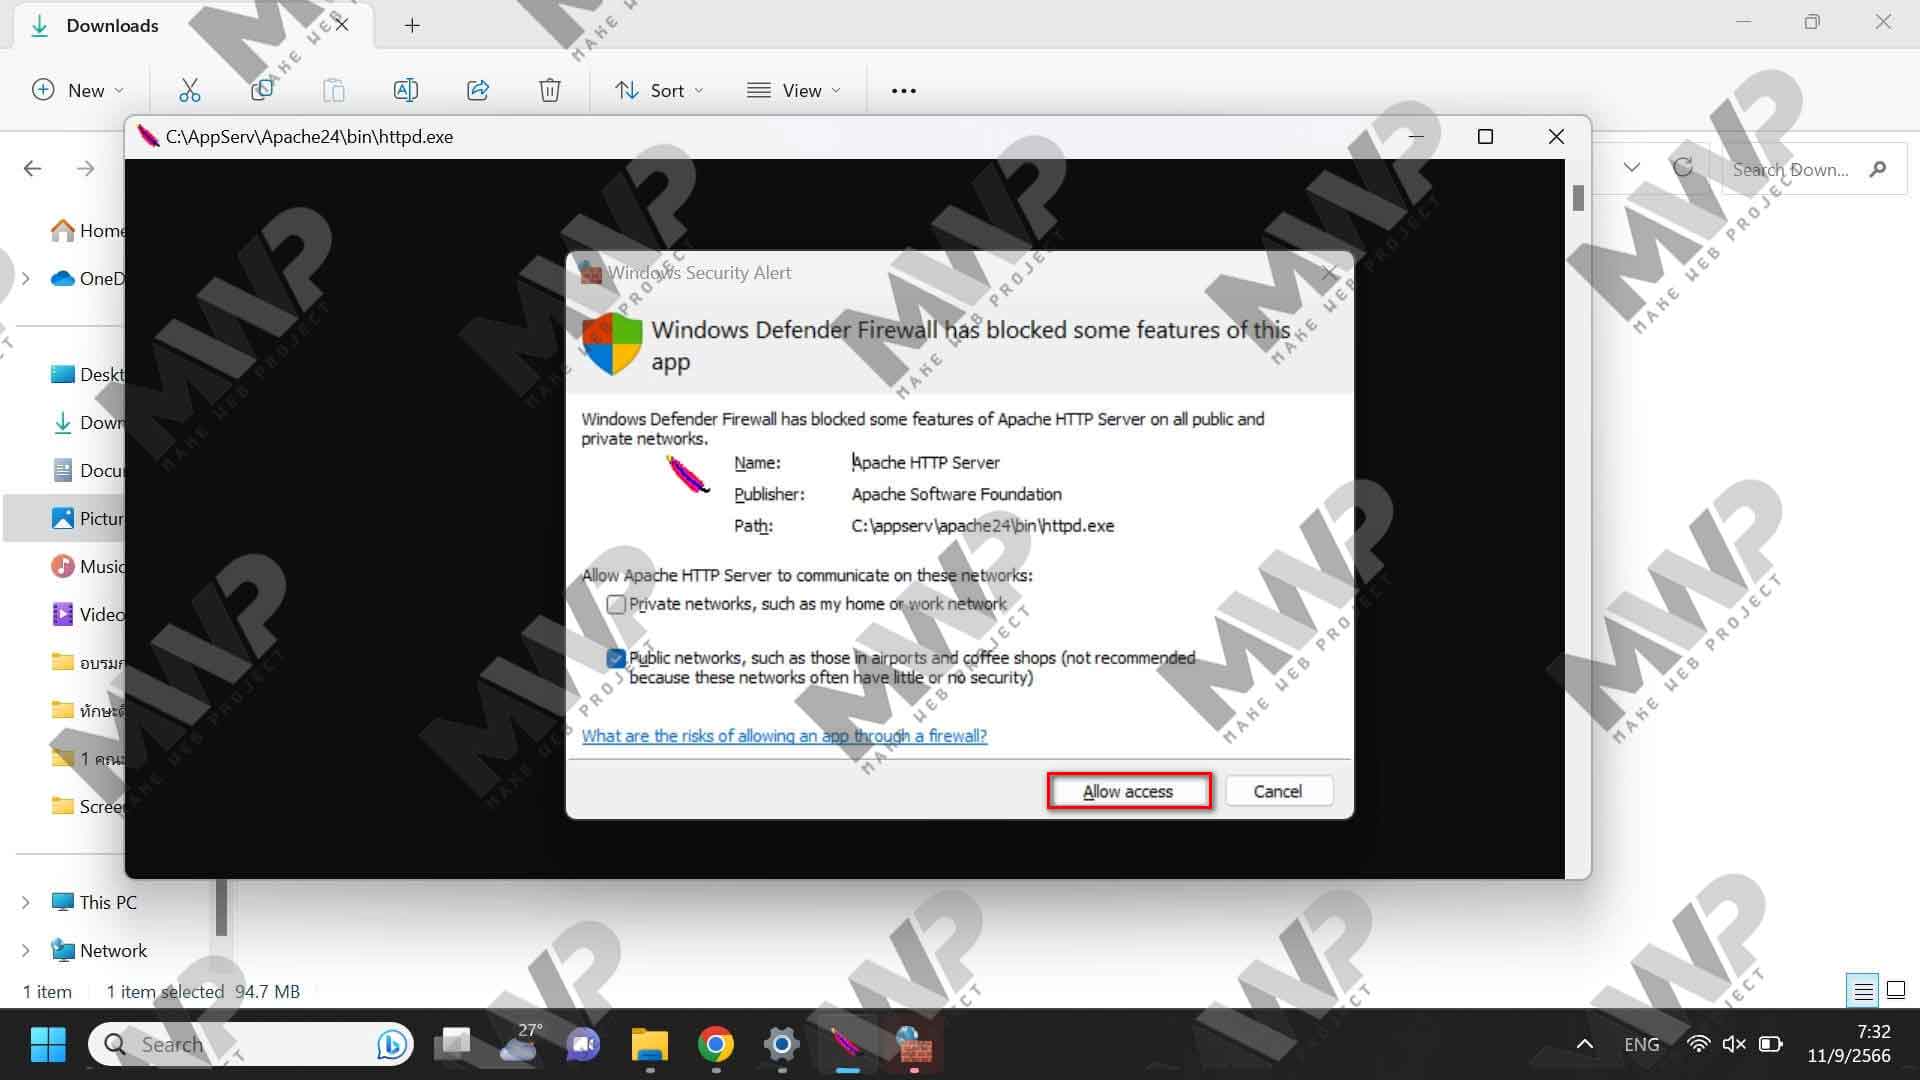Expand the OneDrive tree node
1920x1080 pixels.
click(26, 278)
